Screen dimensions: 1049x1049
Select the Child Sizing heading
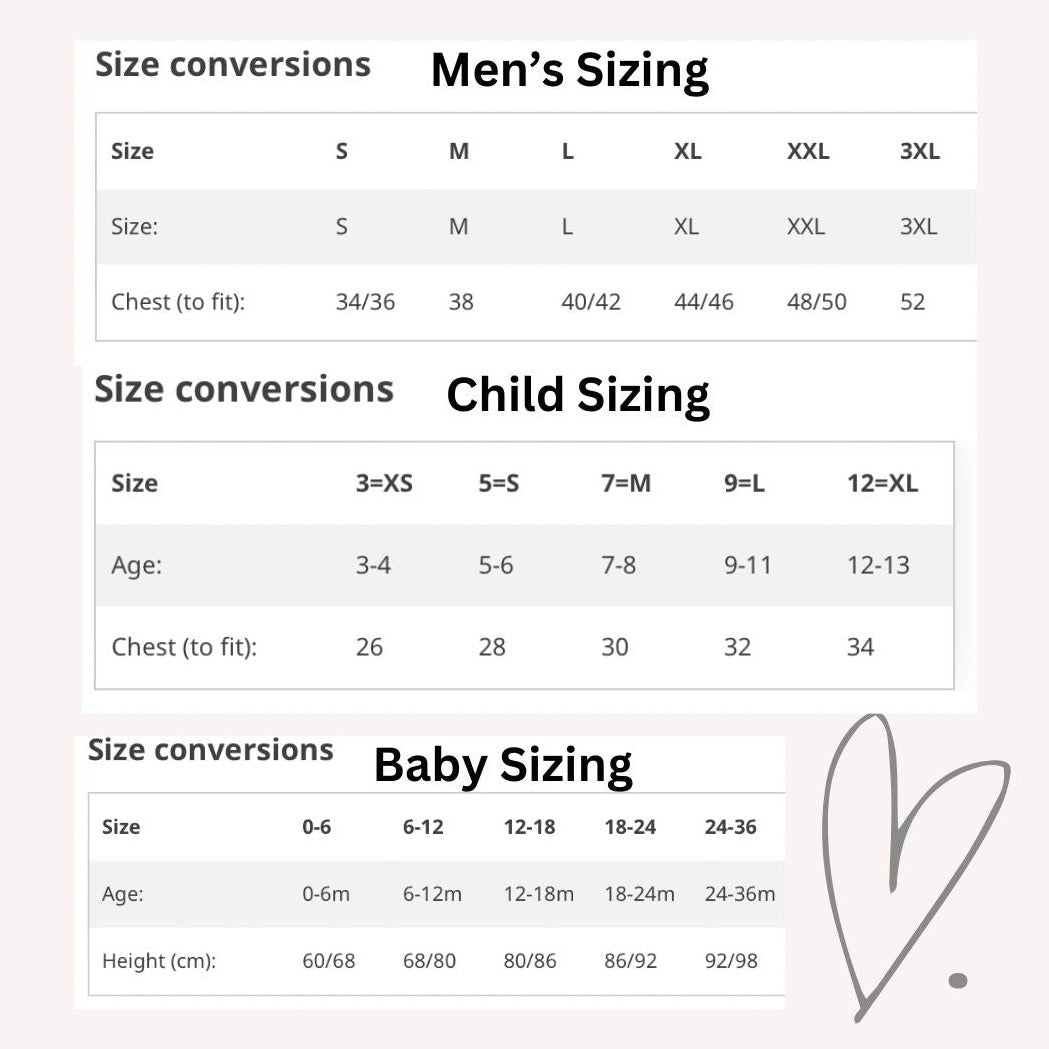[x=578, y=395]
